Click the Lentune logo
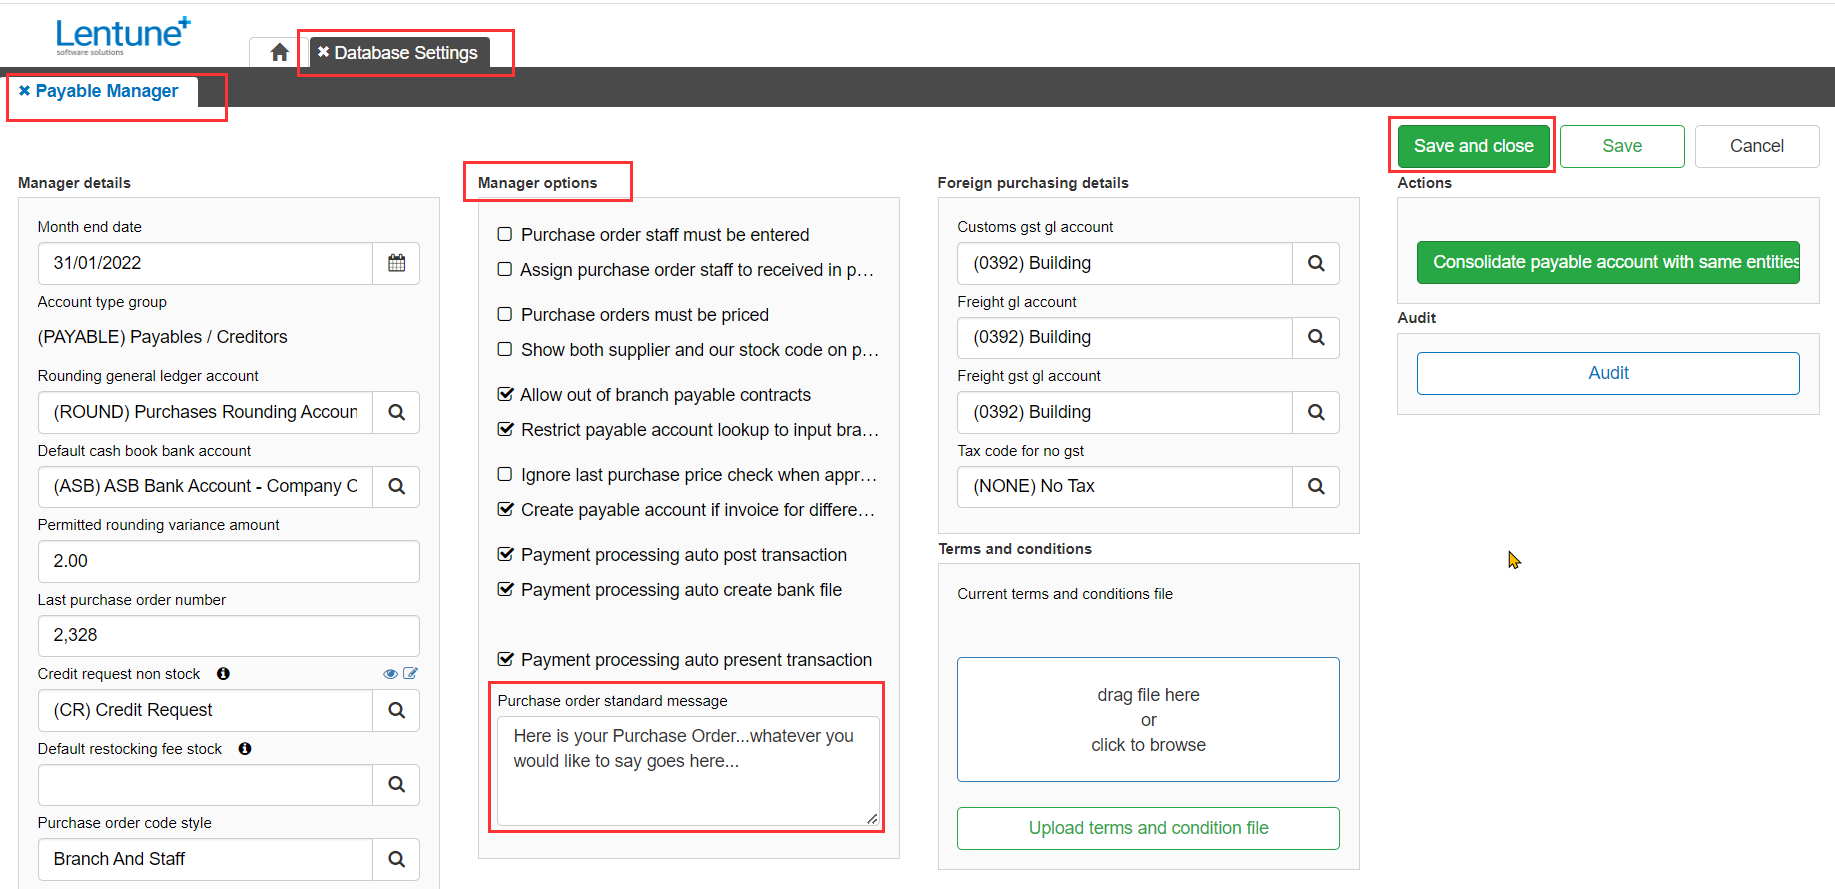The height and width of the screenshot is (889, 1835). pos(123,35)
